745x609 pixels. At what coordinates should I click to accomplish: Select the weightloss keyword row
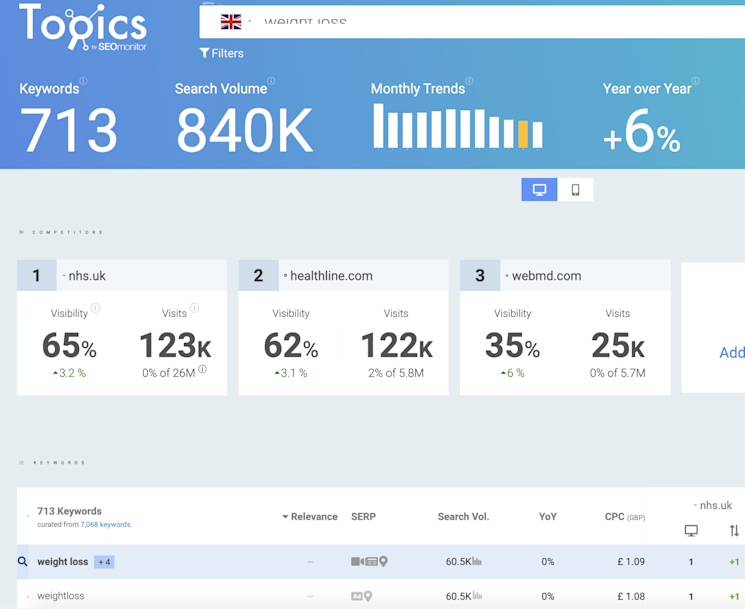(381, 595)
